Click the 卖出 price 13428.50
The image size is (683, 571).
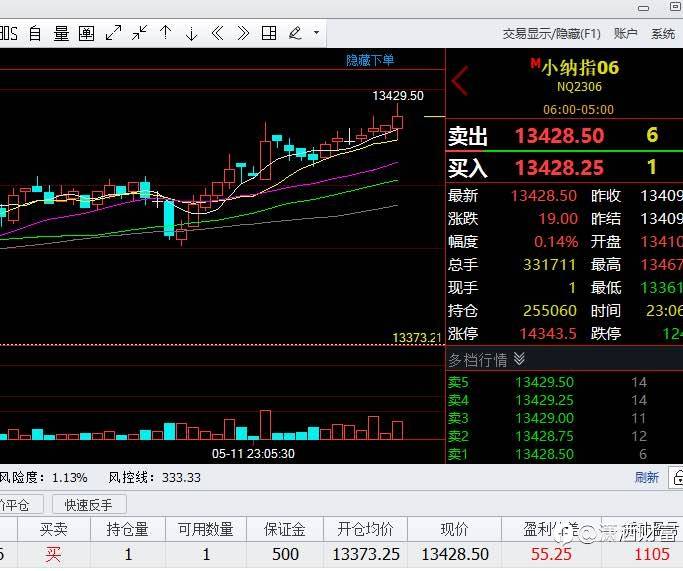tap(559, 136)
